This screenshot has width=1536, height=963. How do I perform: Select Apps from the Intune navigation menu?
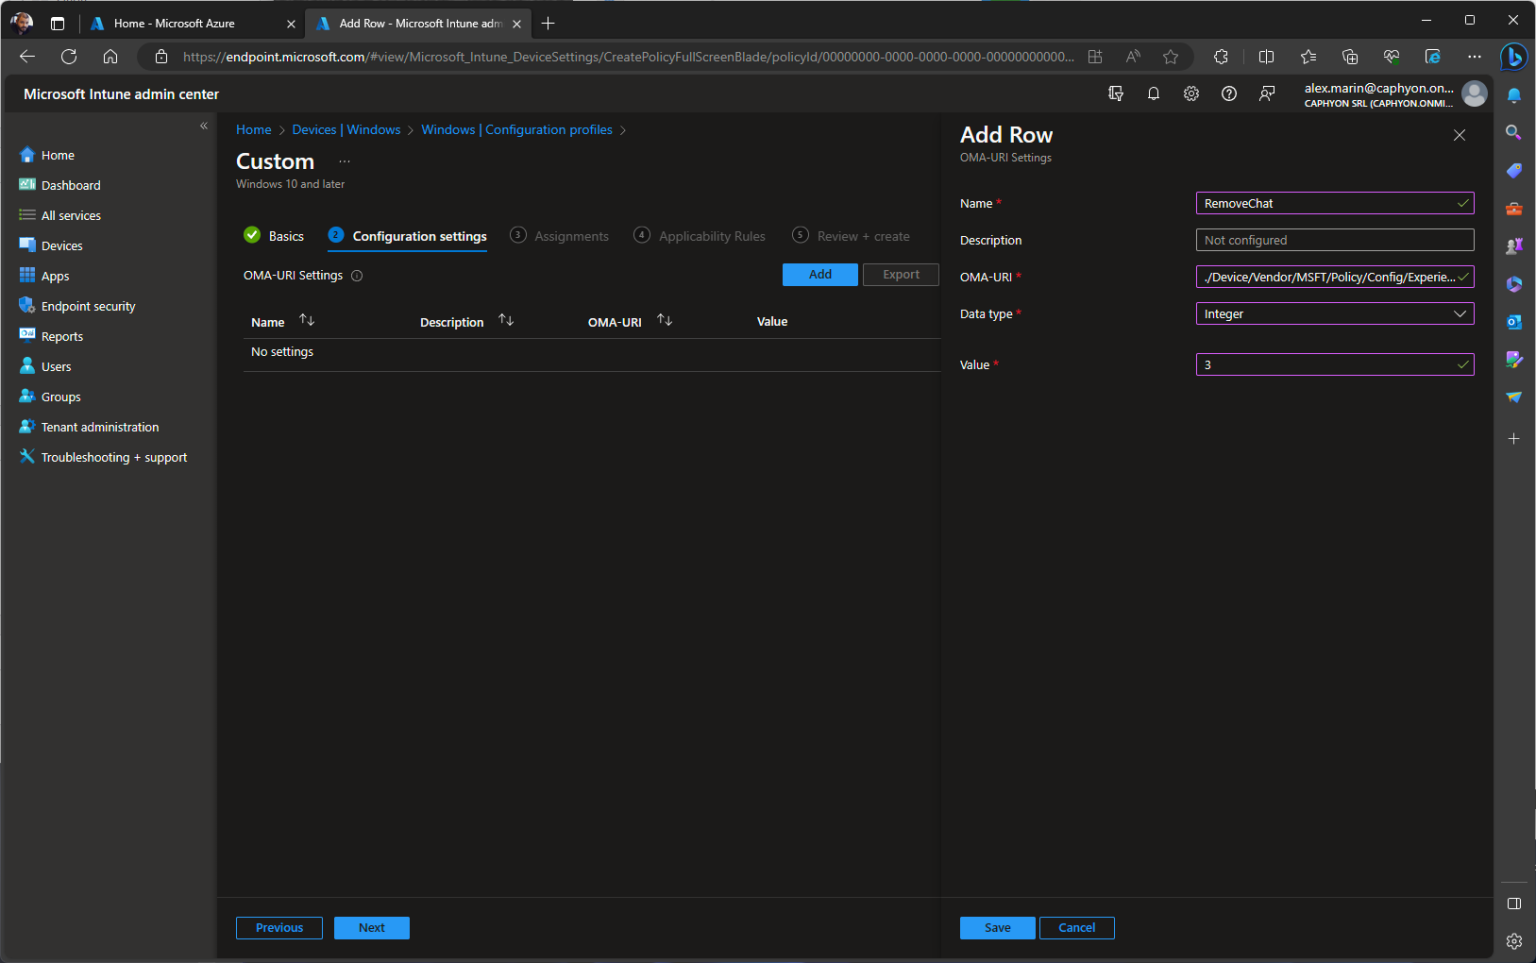click(55, 275)
